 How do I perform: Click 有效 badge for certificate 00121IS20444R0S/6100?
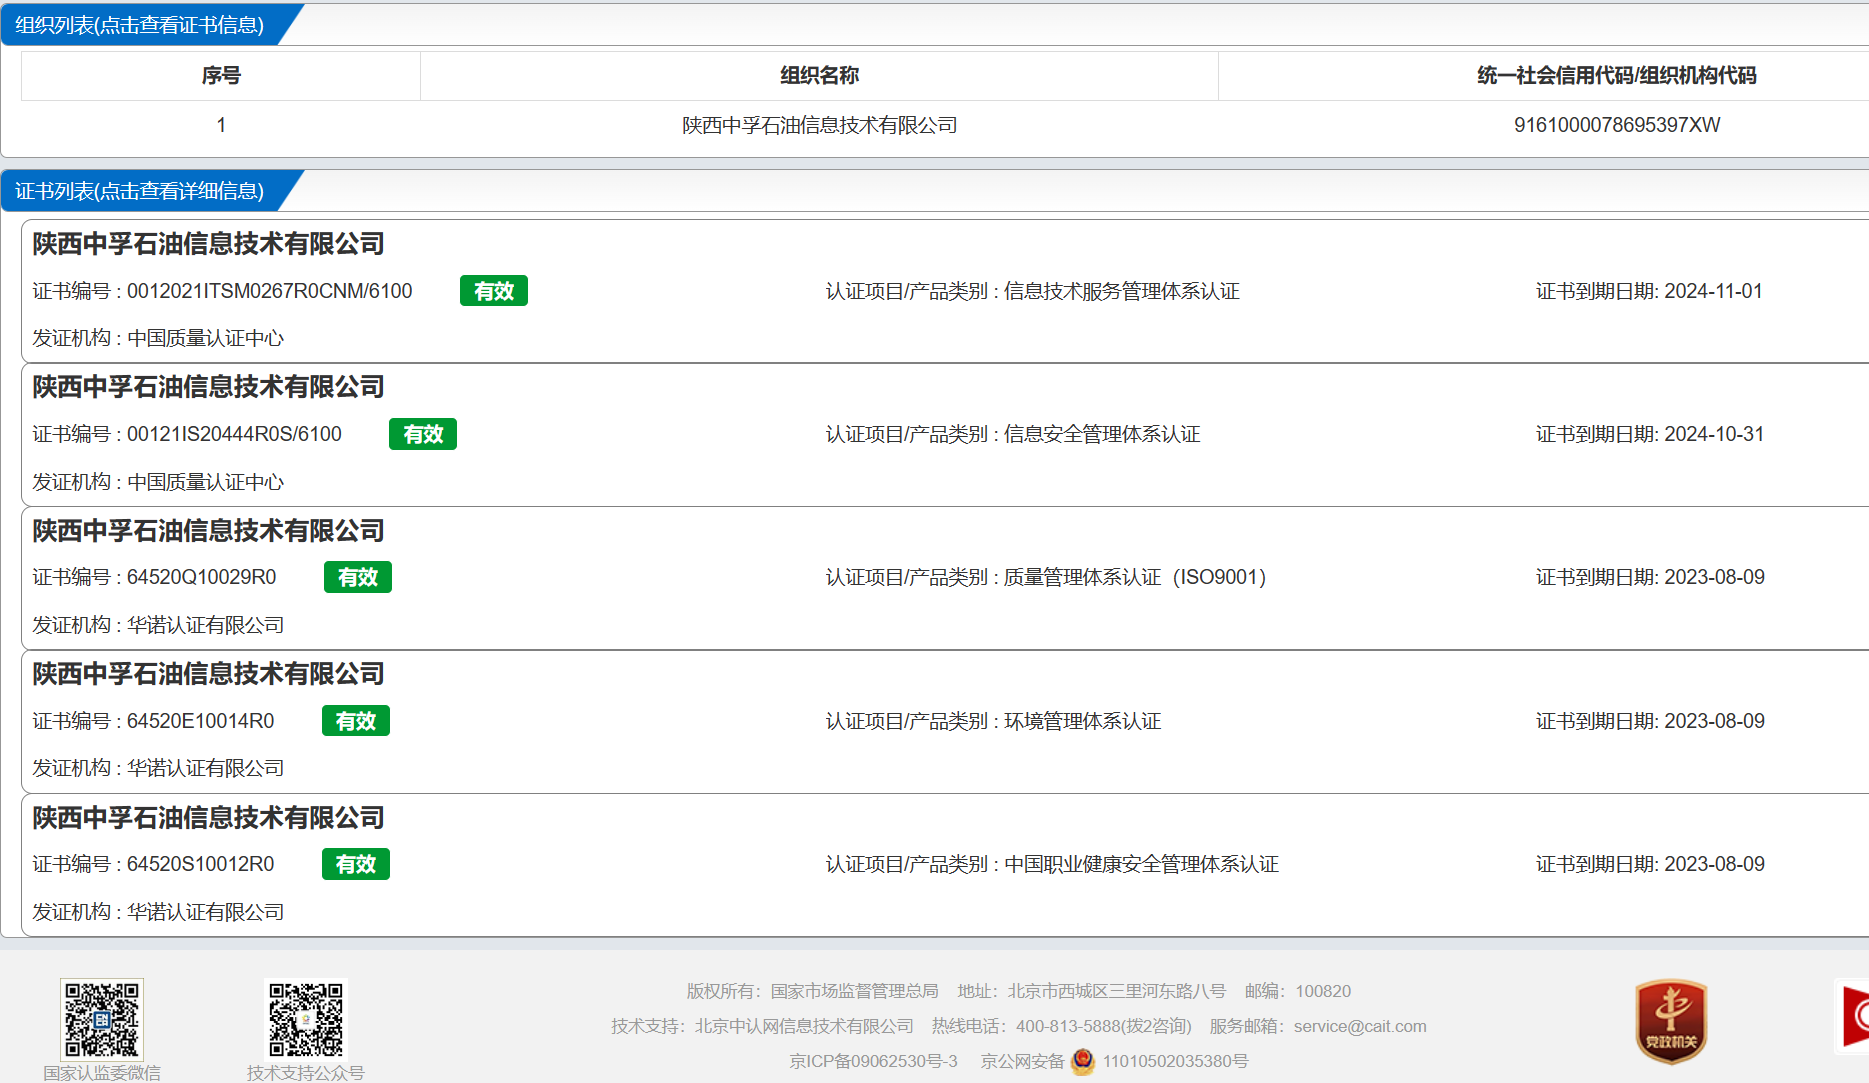pos(423,434)
